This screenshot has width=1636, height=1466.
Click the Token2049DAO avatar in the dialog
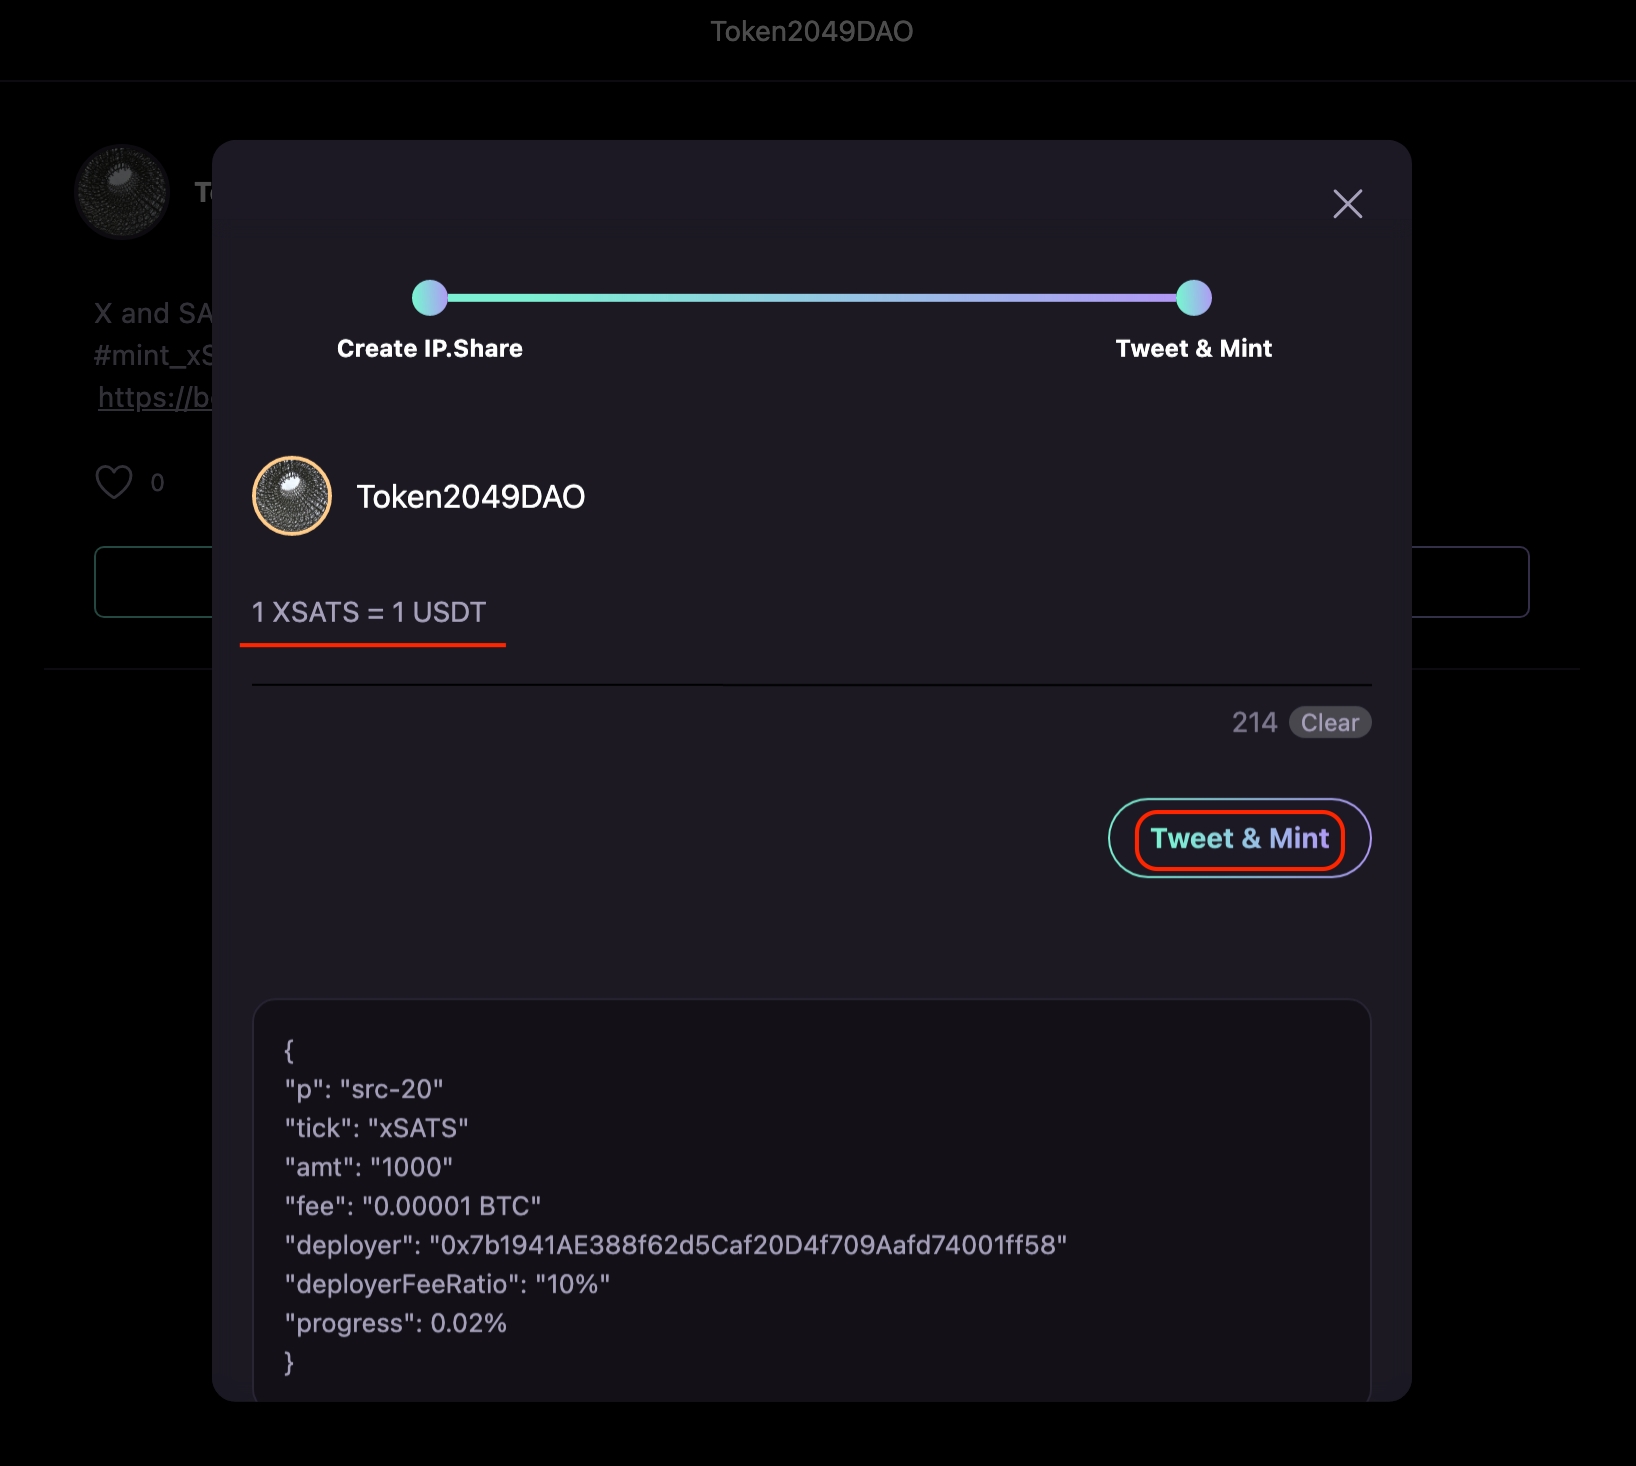click(292, 496)
